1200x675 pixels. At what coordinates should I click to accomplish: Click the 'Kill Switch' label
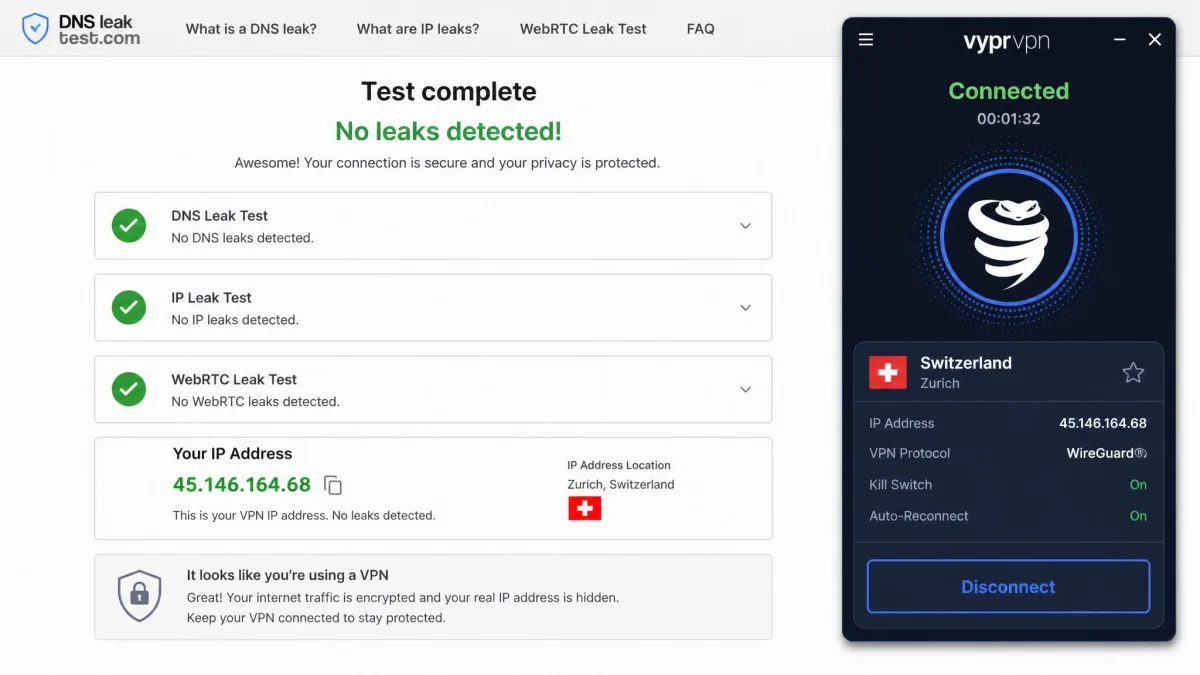pos(900,485)
